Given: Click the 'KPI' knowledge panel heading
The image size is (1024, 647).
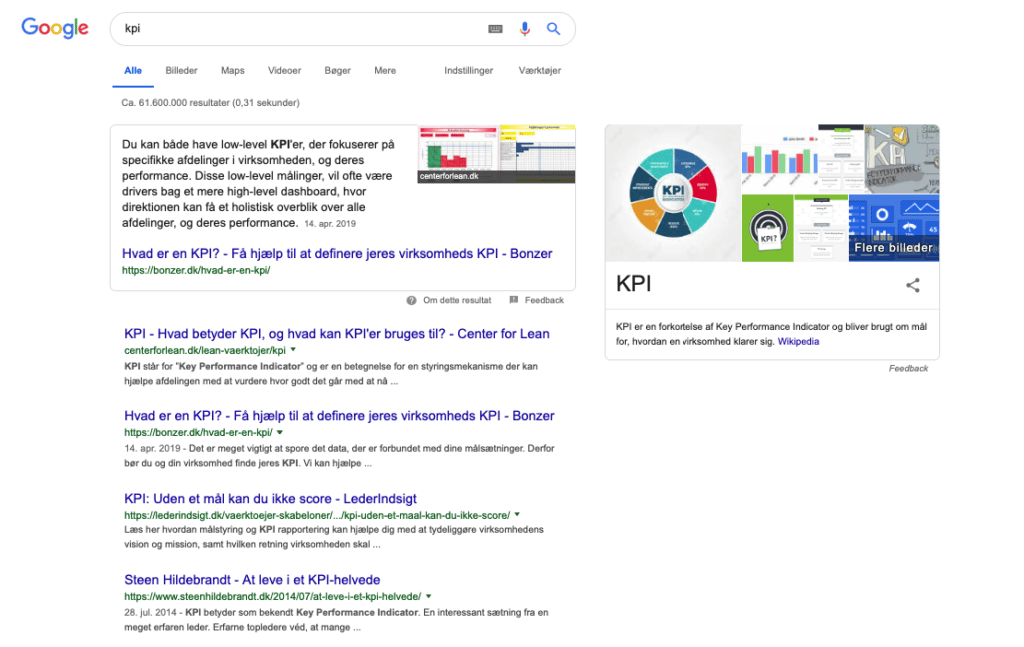Looking at the screenshot, I should [x=633, y=284].
